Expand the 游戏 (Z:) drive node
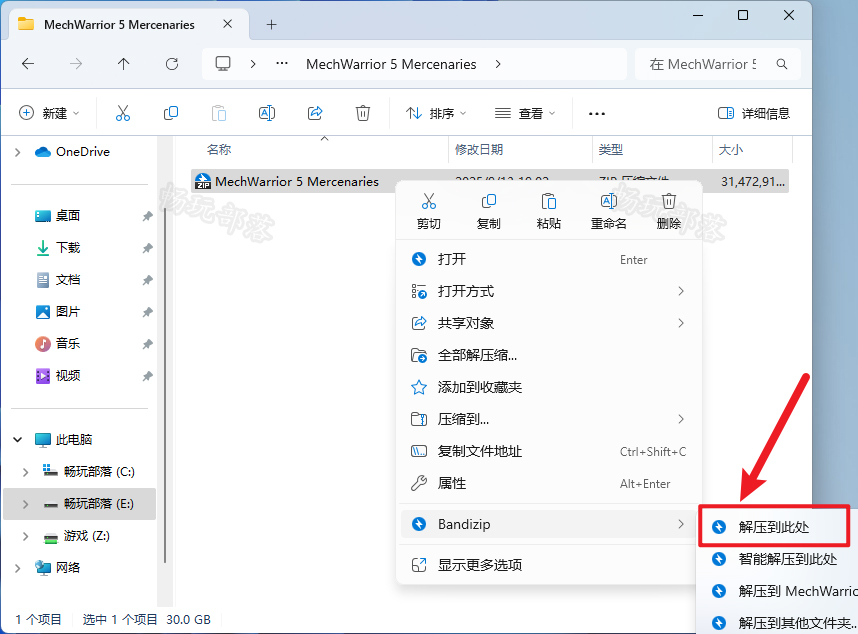This screenshot has height=634, width=858. coord(25,536)
